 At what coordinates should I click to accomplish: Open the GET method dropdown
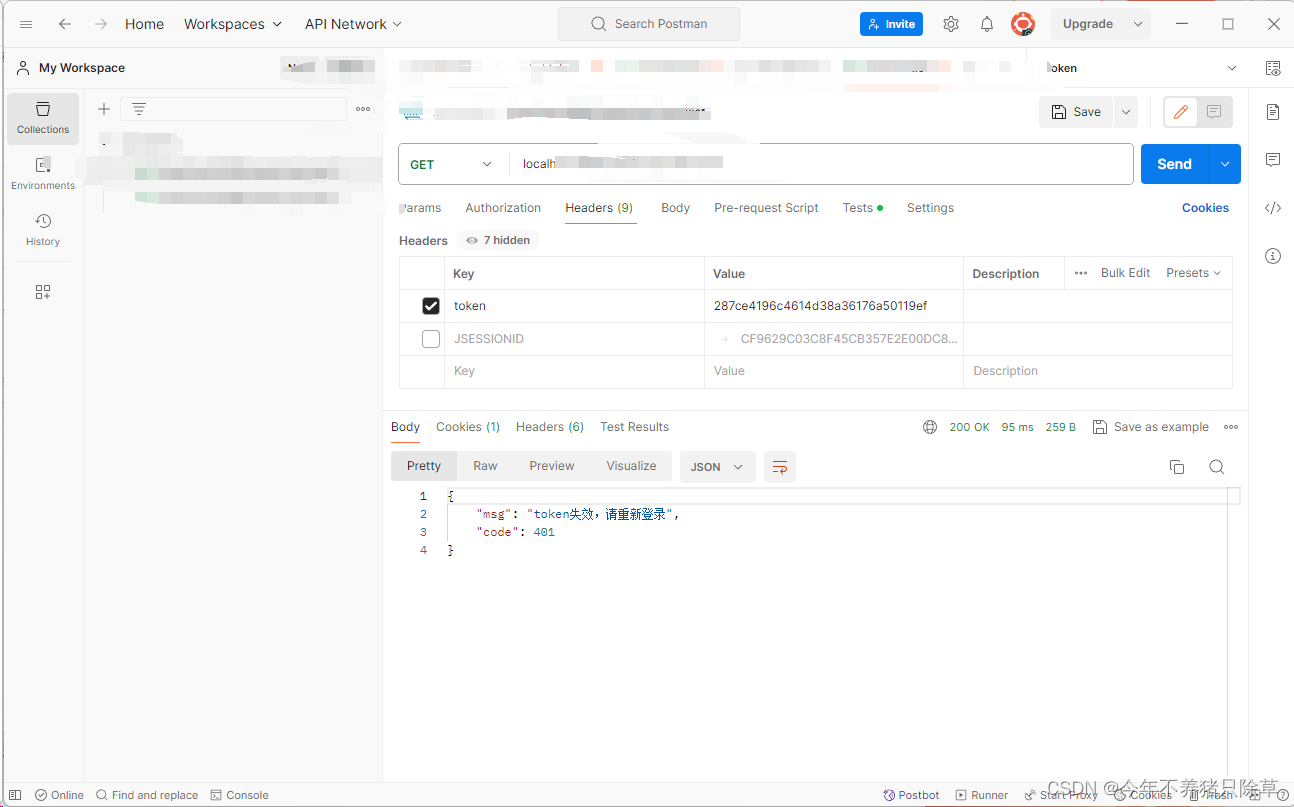[452, 164]
